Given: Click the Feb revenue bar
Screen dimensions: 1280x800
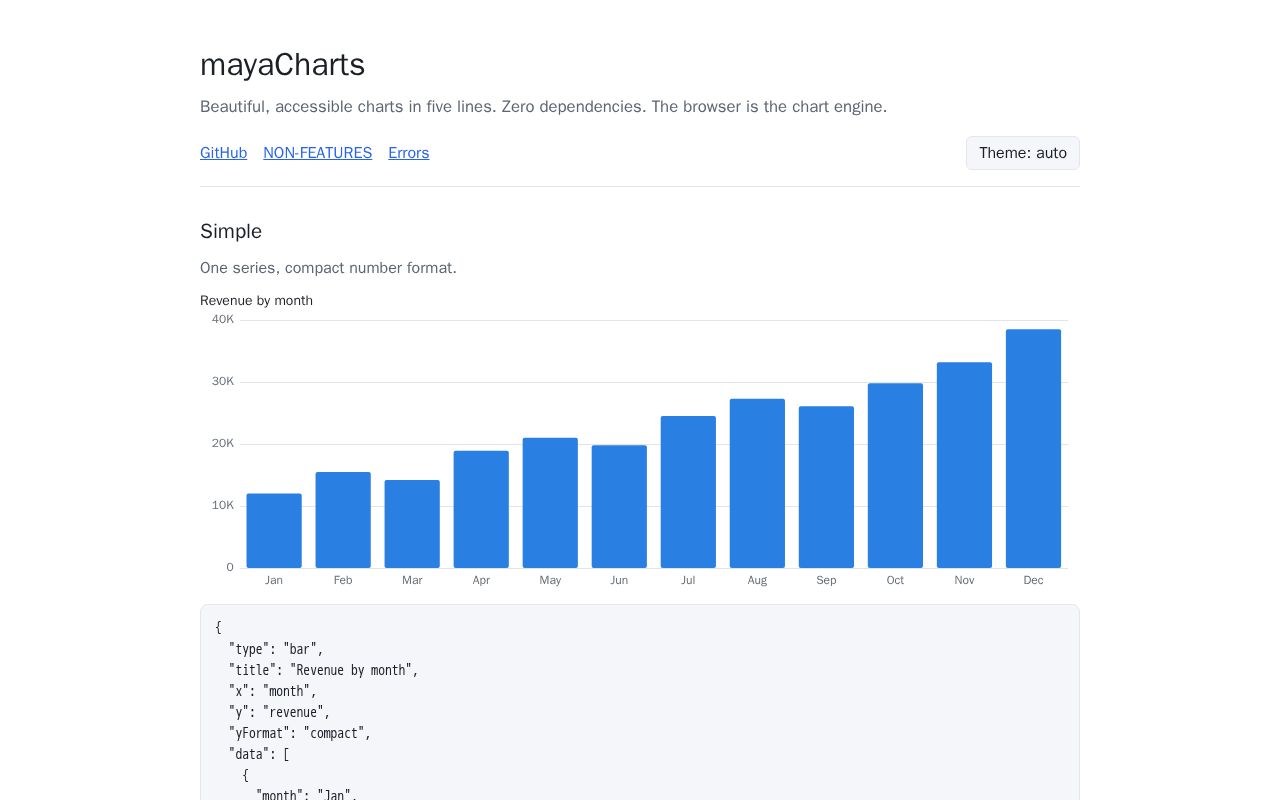Looking at the screenshot, I should point(343,520).
